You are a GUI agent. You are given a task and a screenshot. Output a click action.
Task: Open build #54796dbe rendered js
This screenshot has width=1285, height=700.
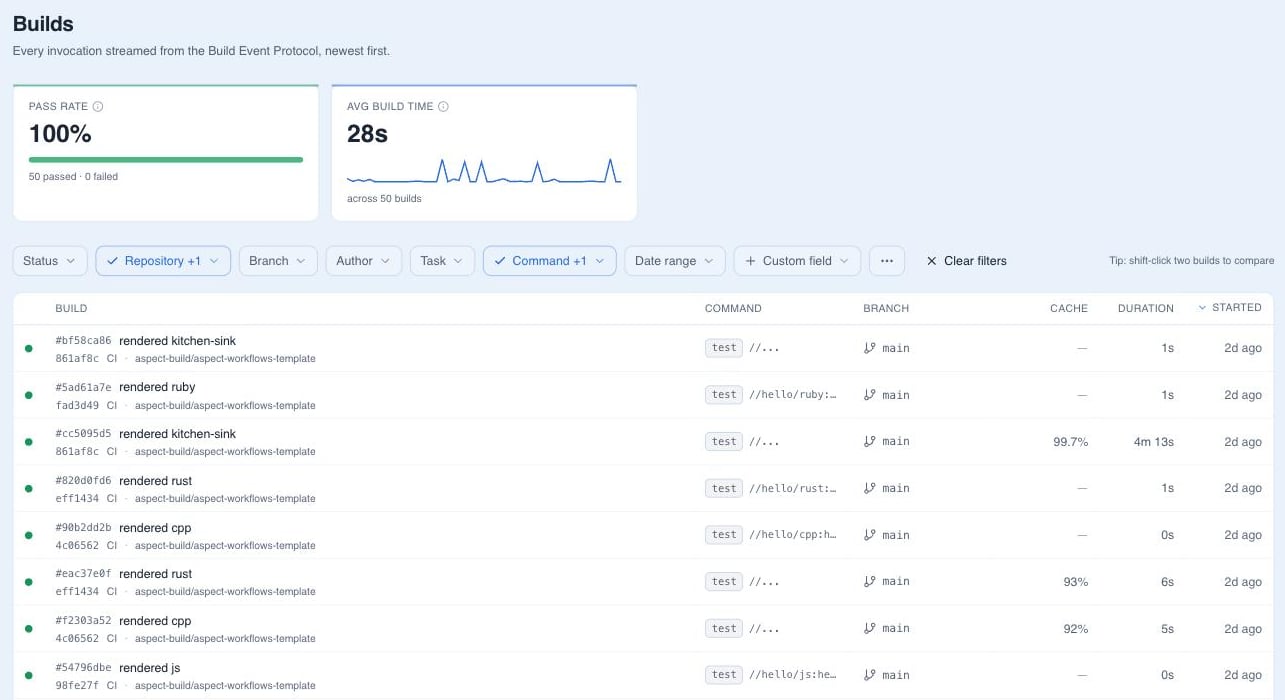click(x=643, y=675)
